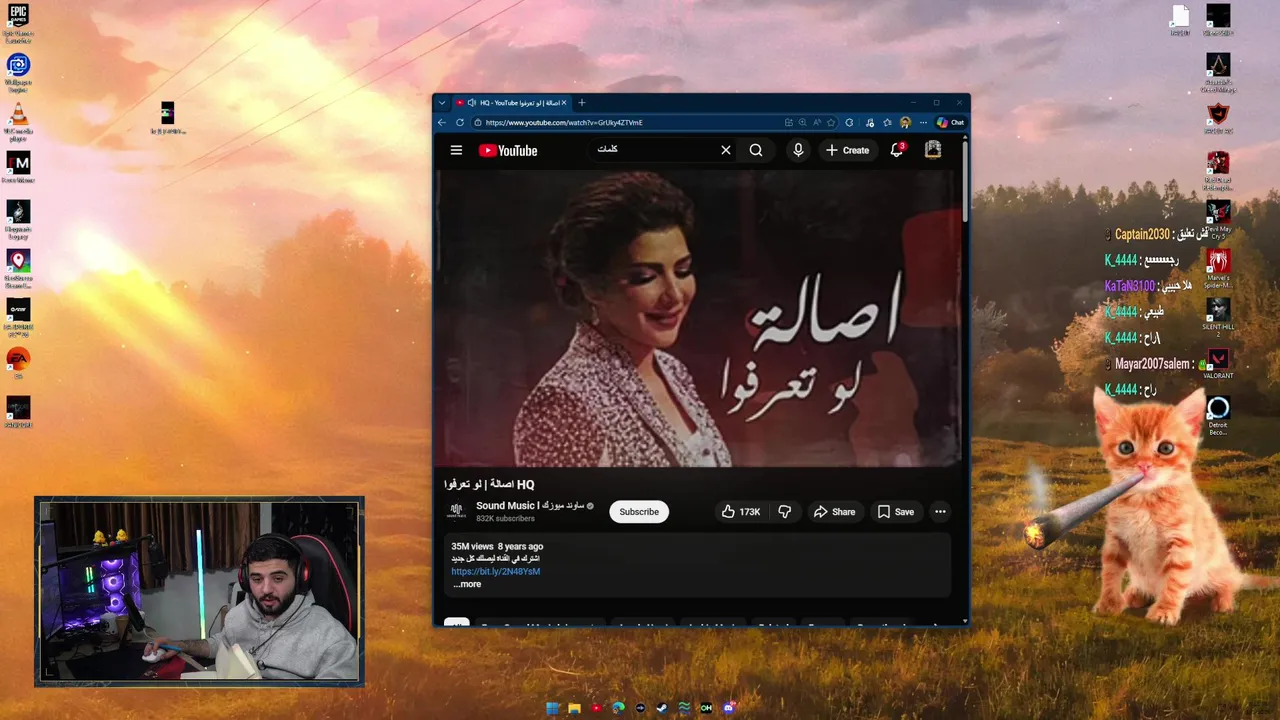Open the Windows Start menu
Viewport: 1280px width, 720px height.
(x=552, y=708)
